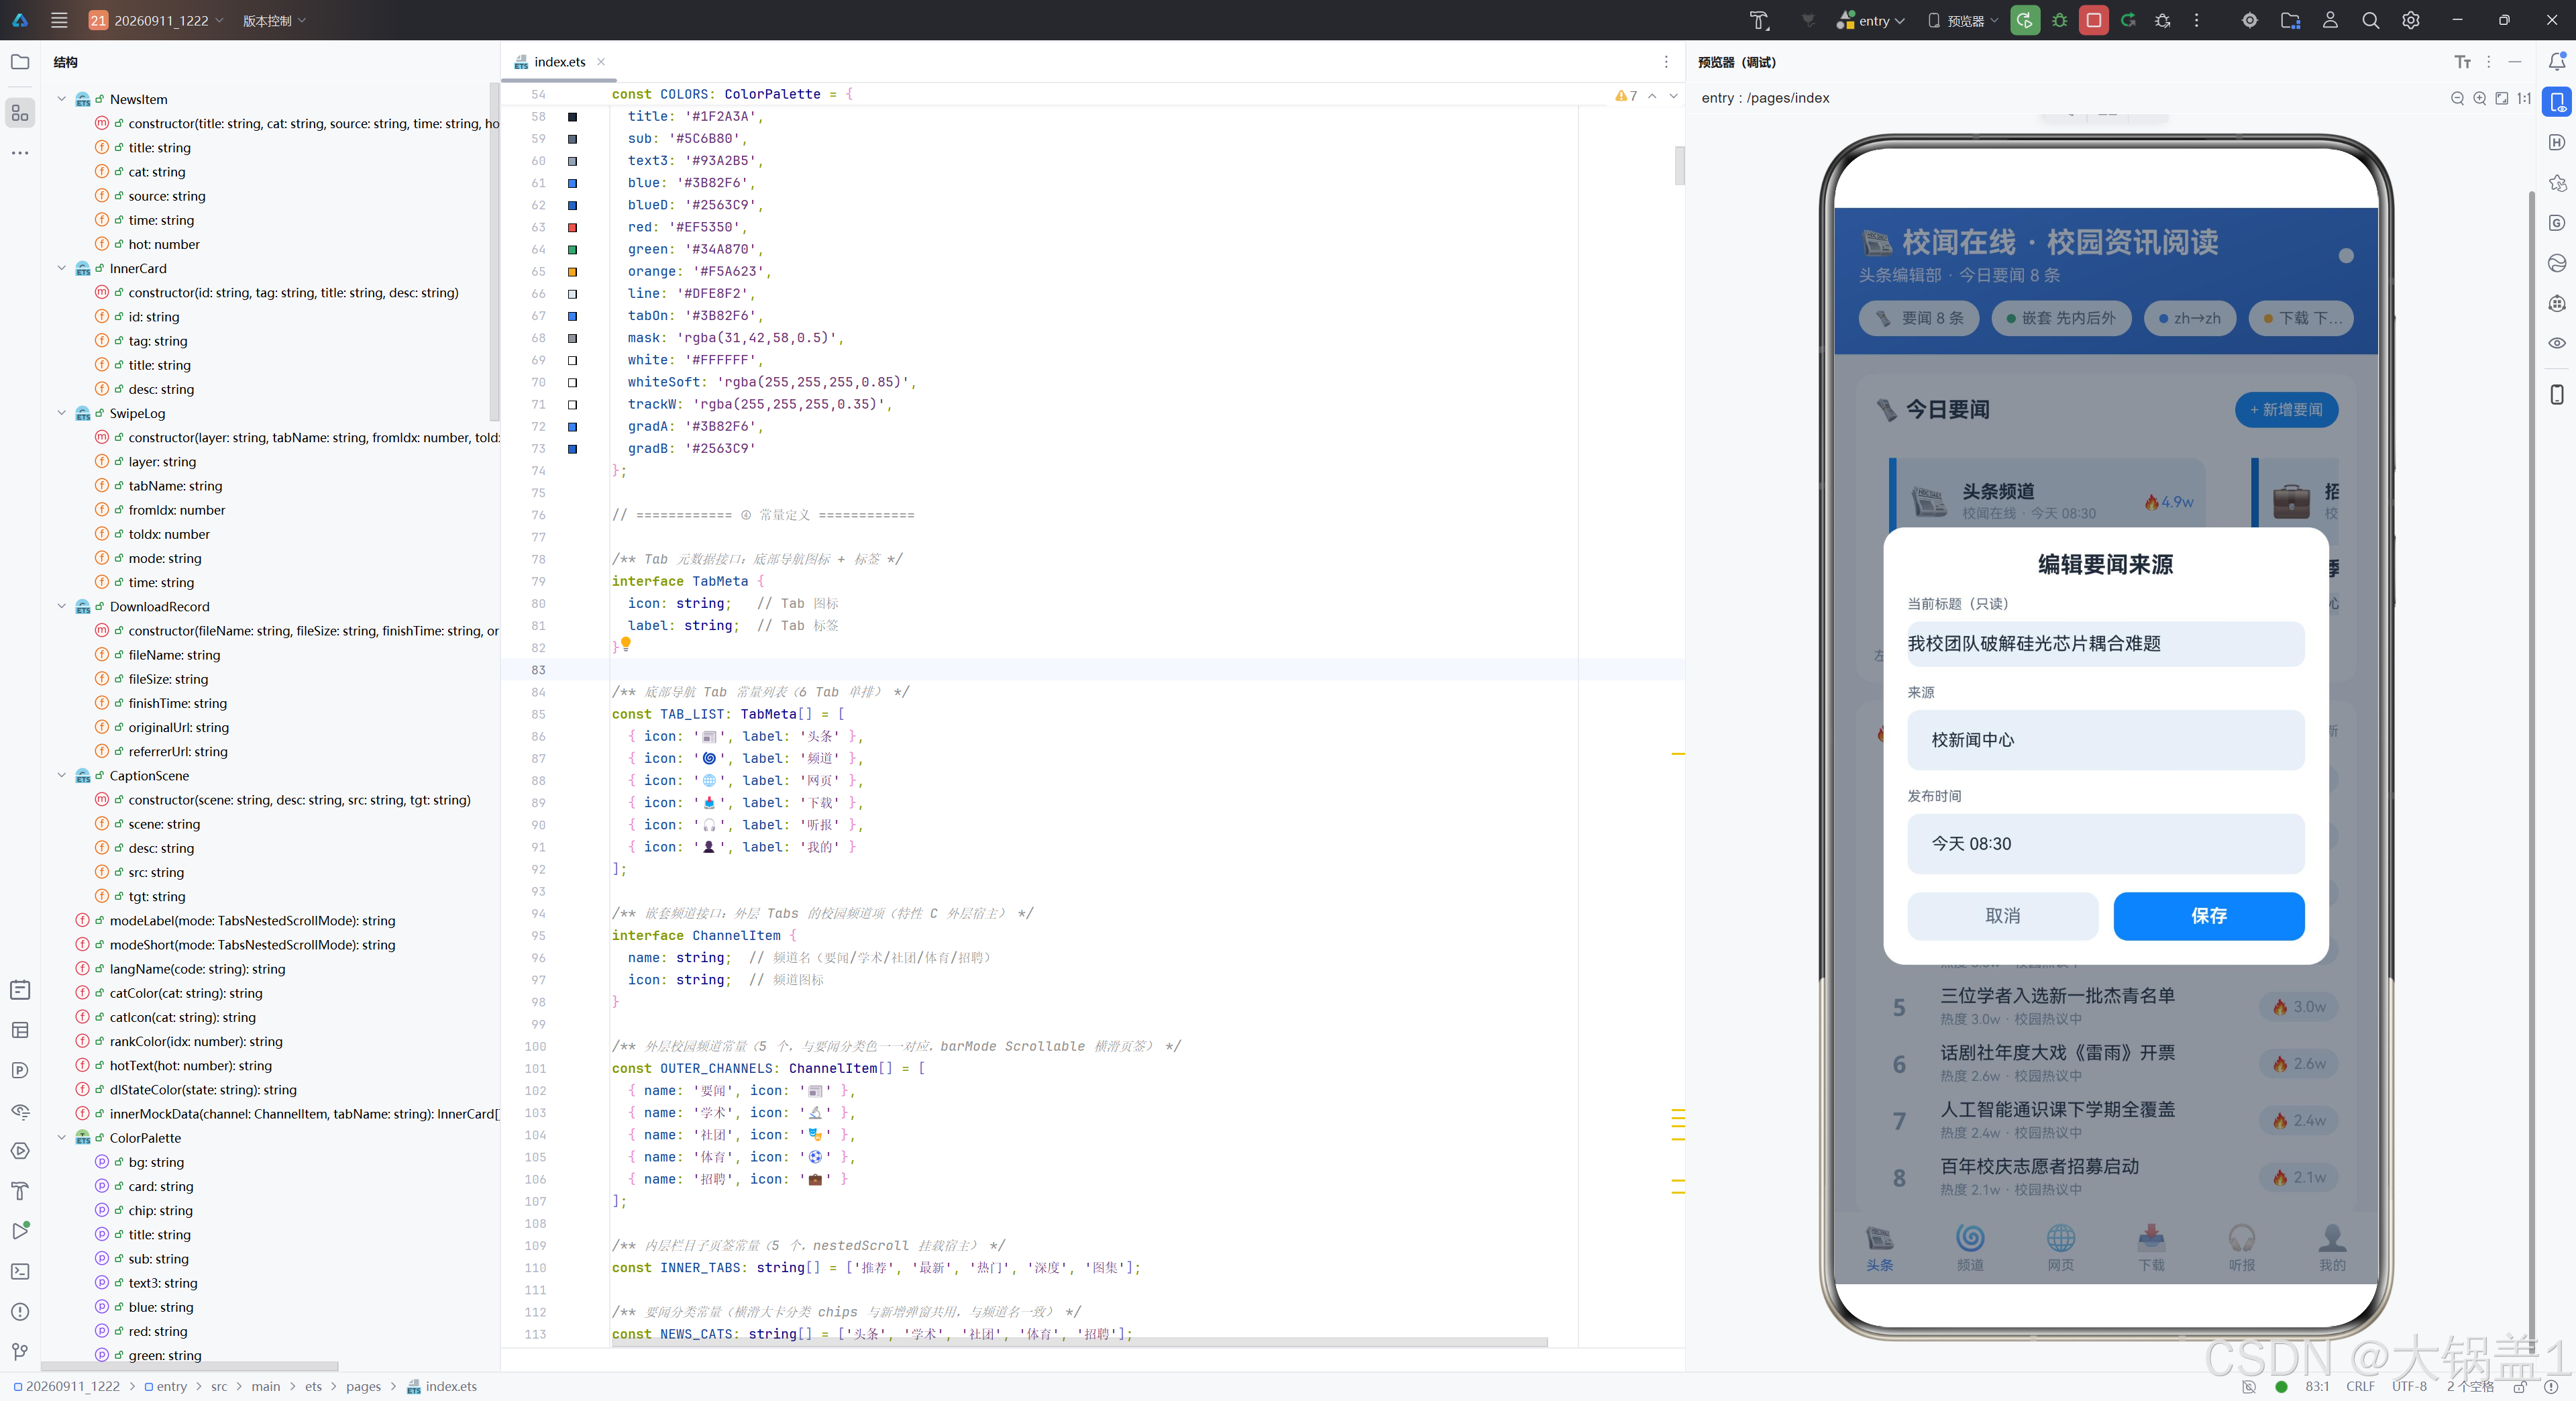Click the green '#34A870' gutter color swatch

click(x=572, y=249)
